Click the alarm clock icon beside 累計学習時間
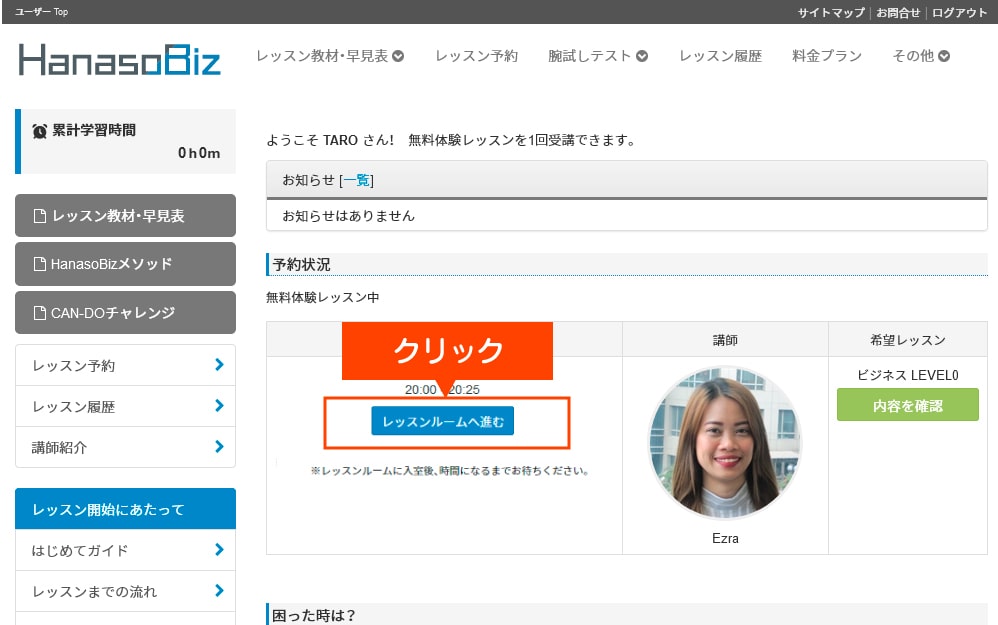998x625 pixels. pyautogui.click(x=39, y=131)
